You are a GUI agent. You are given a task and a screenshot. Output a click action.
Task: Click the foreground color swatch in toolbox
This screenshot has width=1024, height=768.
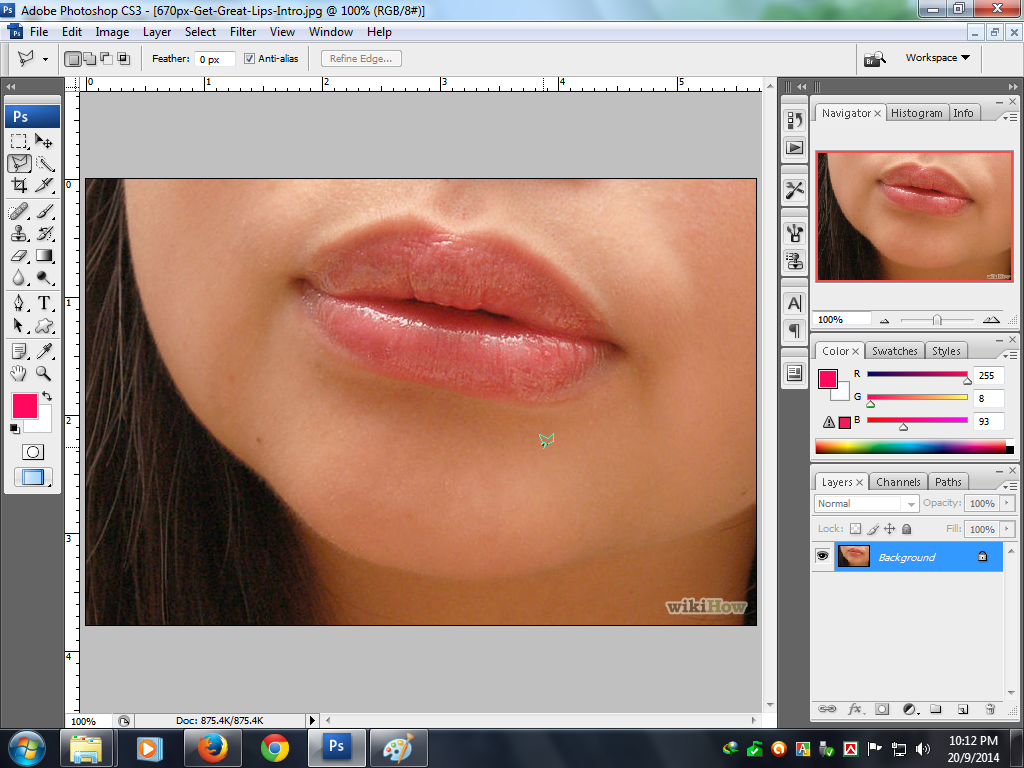24,405
